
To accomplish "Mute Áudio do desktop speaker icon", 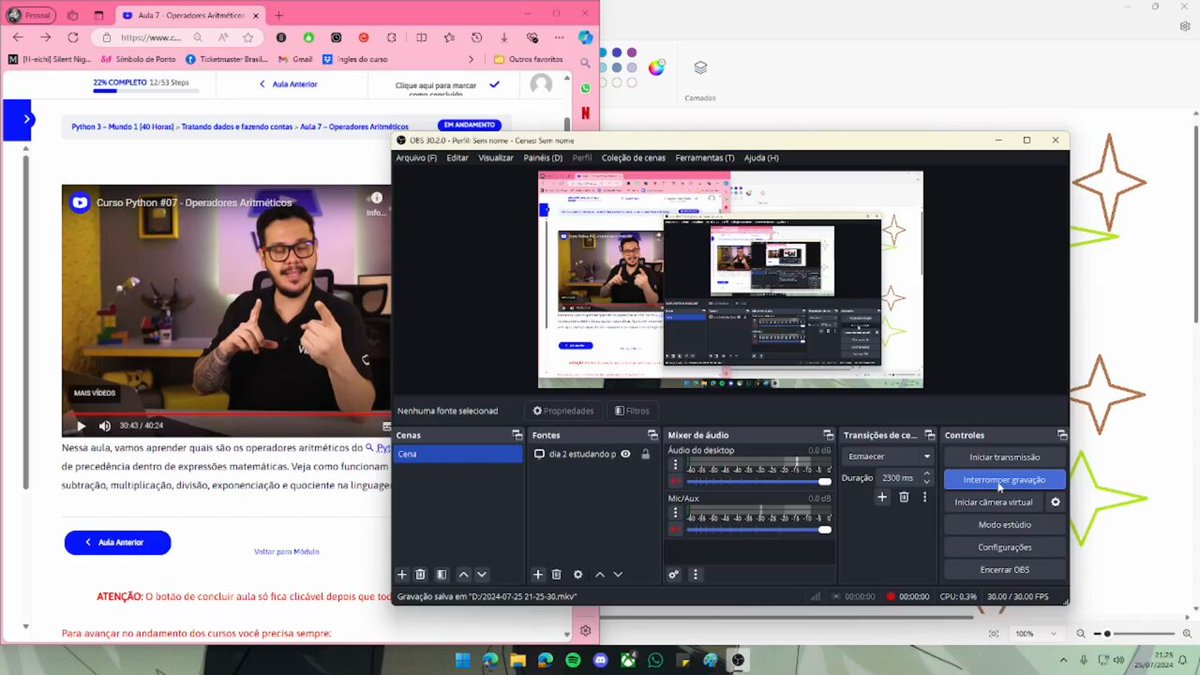I will (675, 481).
